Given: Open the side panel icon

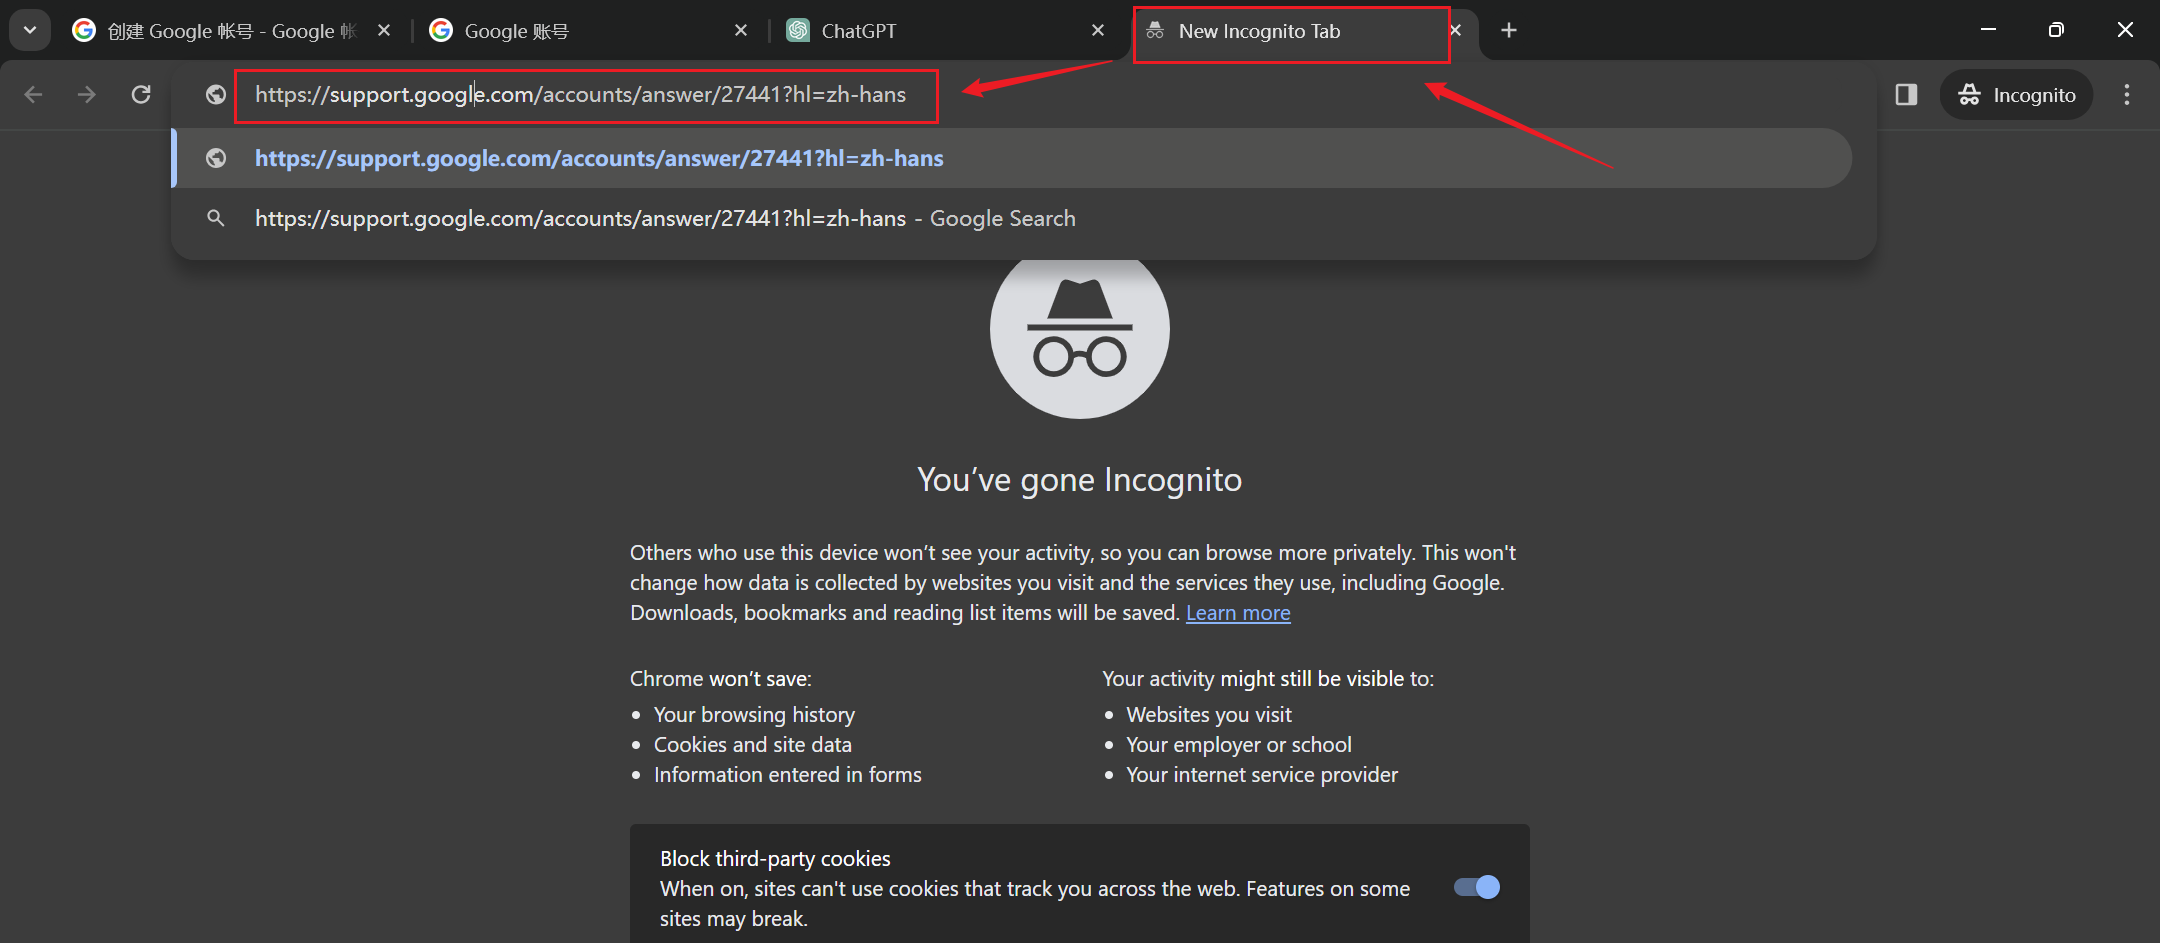Looking at the screenshot, I should (x=1906, y=94).
